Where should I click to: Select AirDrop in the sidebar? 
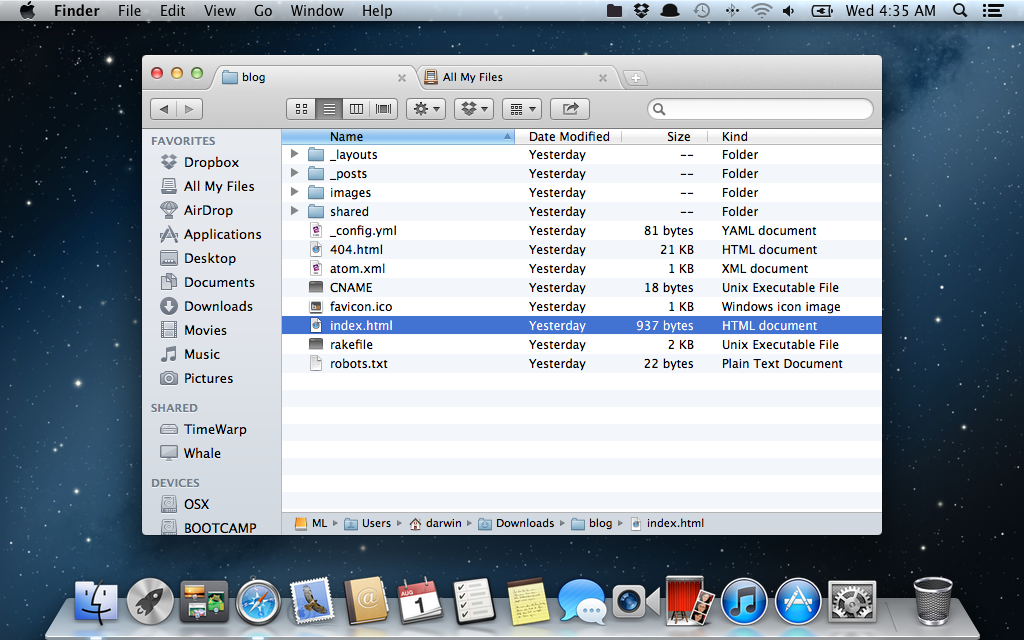click(x=210, y=210)
